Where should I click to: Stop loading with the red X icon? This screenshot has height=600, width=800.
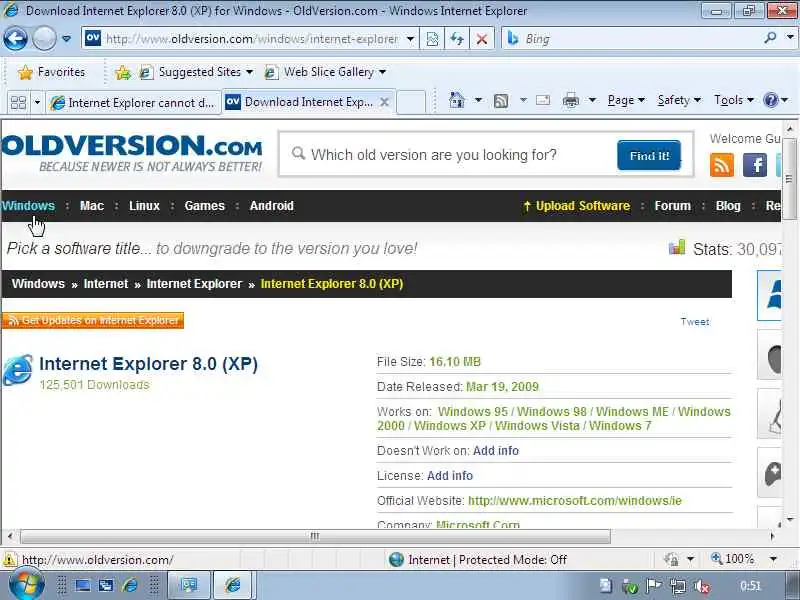point(481,39)
